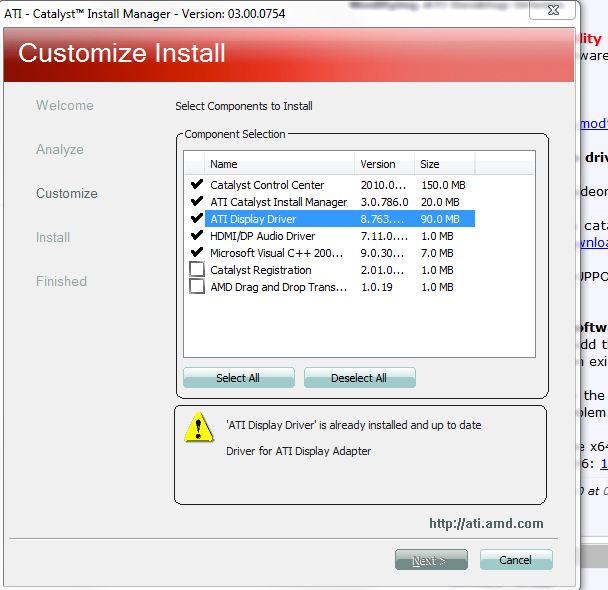Click the 7.0 MB size cell
The image size is (608, 590).
[x=437, y=253]
